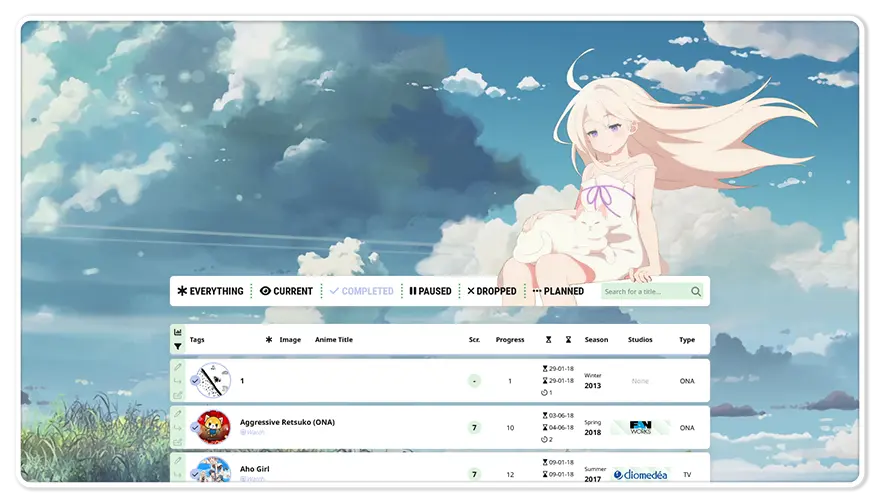Viewport: 880px width, 503px height.
Task: Switch to the Current list tab
Action: [x=286, y=291]
